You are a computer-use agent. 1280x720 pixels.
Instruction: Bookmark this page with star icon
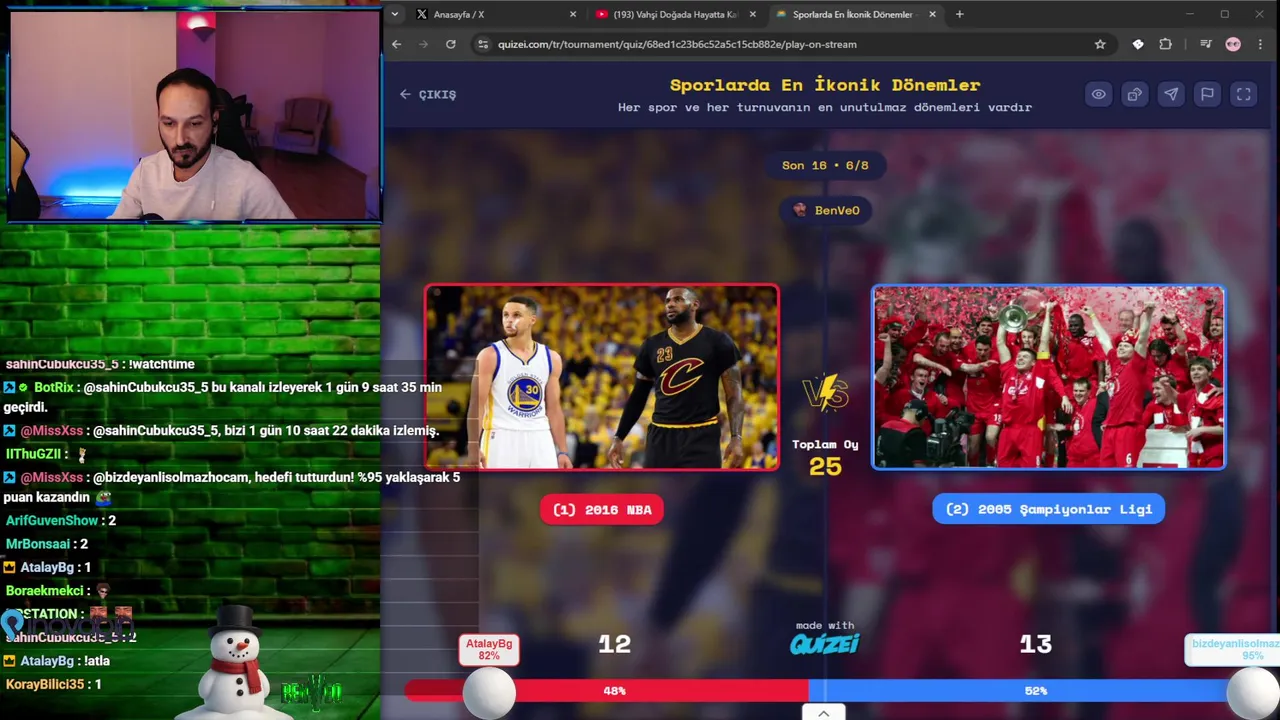[1100, 44]
